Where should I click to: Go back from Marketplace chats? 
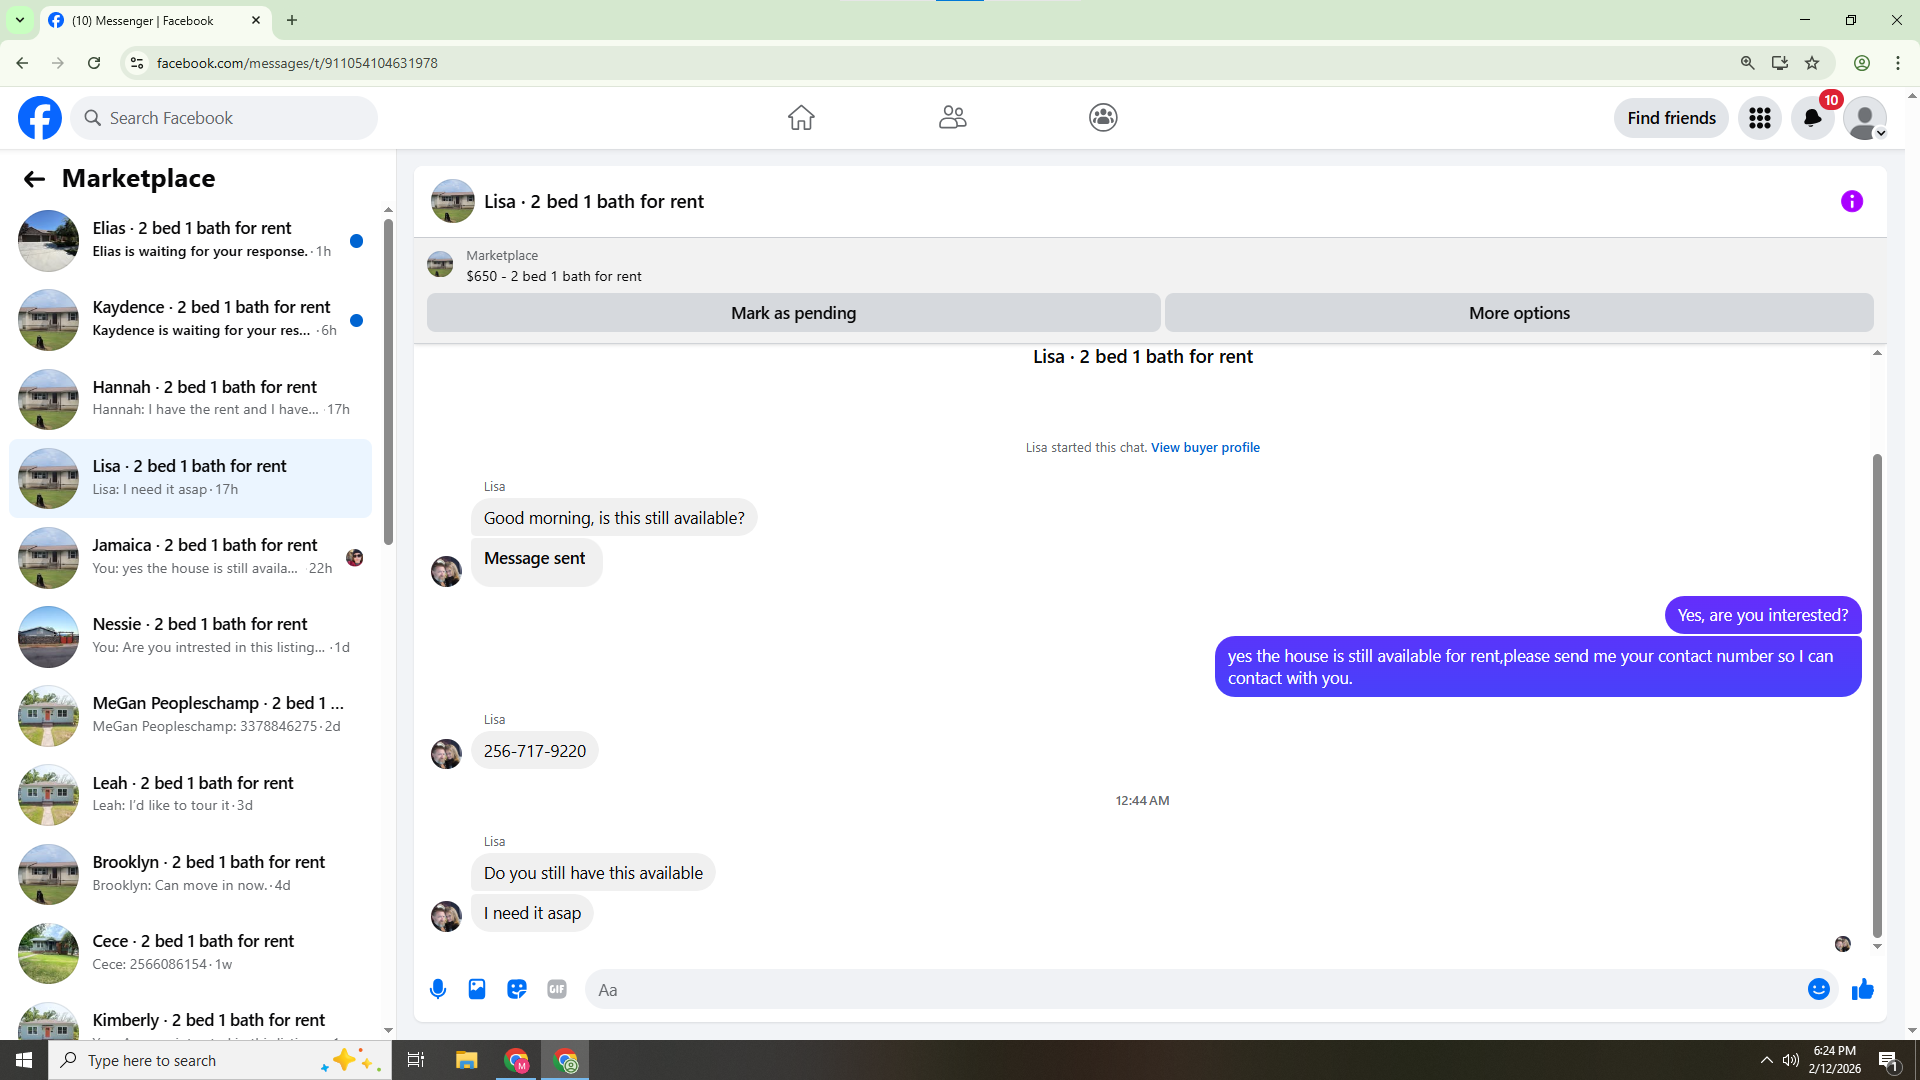click(x=34, y=179)
